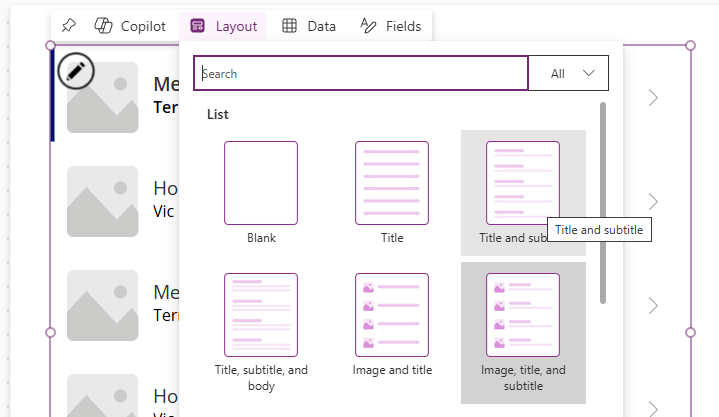Open the Layout tab
Image resolution: width=719 pixels, height=417 pixels.
click(223, 26)
